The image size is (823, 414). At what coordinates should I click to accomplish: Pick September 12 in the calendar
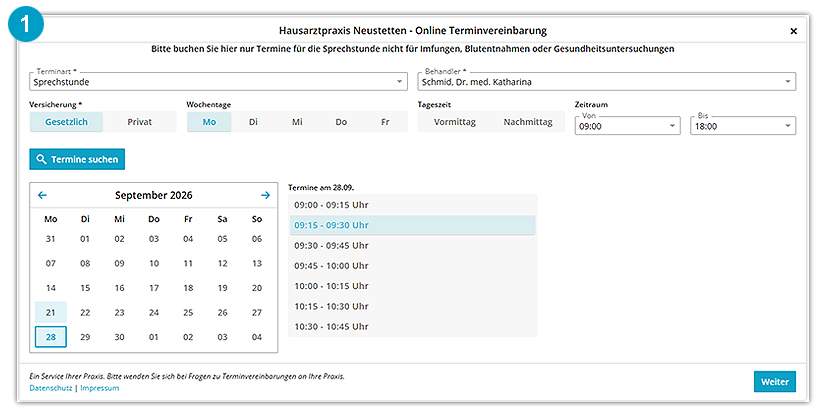(223, 263)
